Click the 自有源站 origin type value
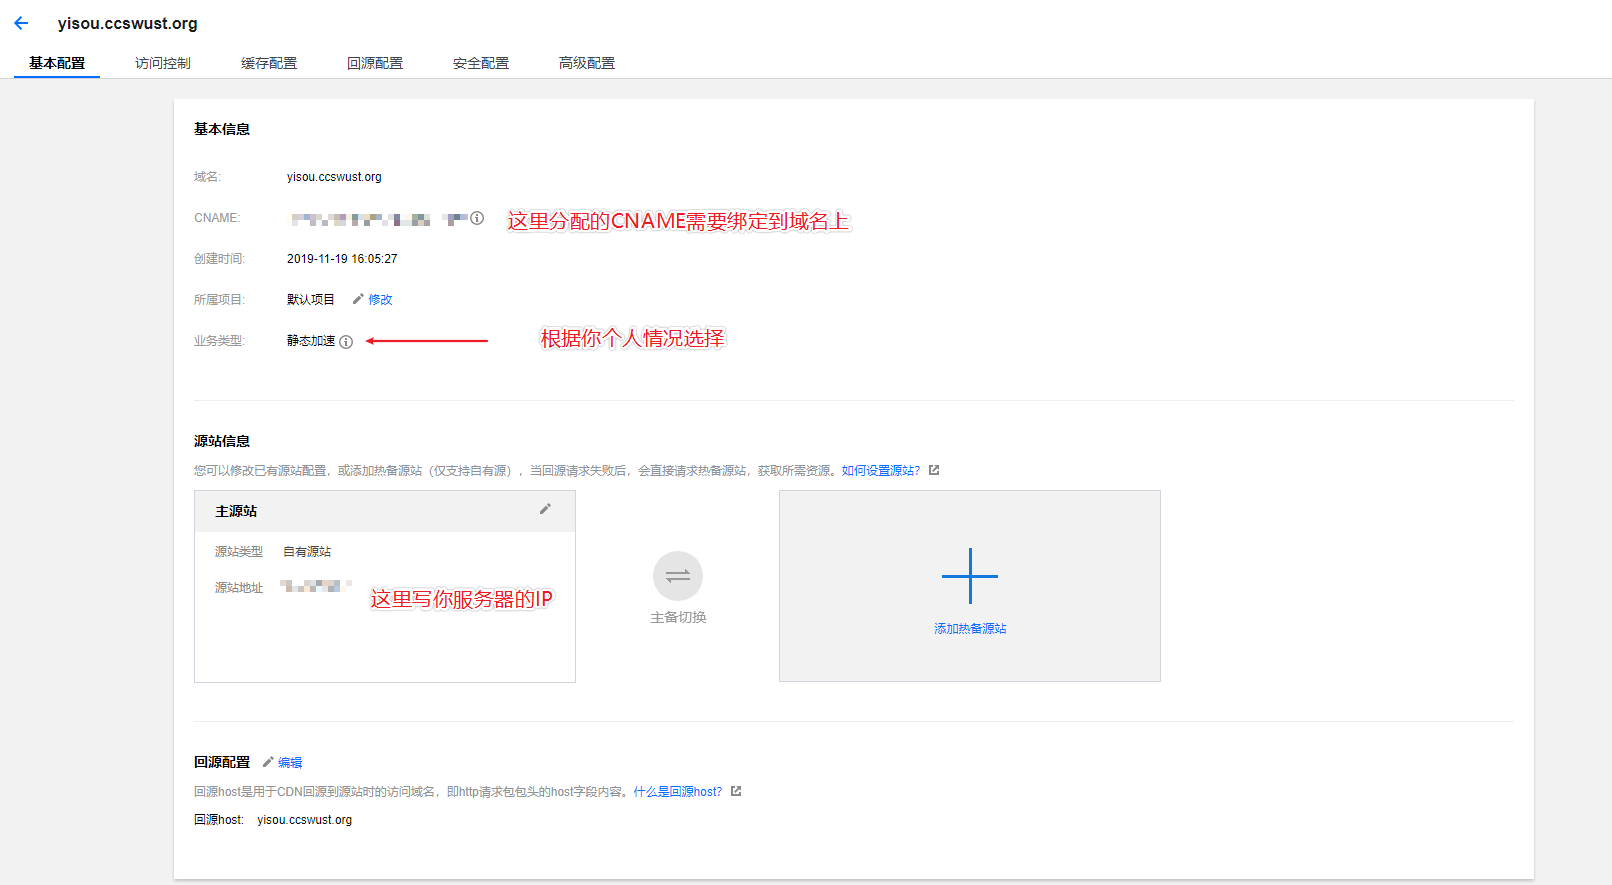 pyautogui.click(x=307, y=551)
